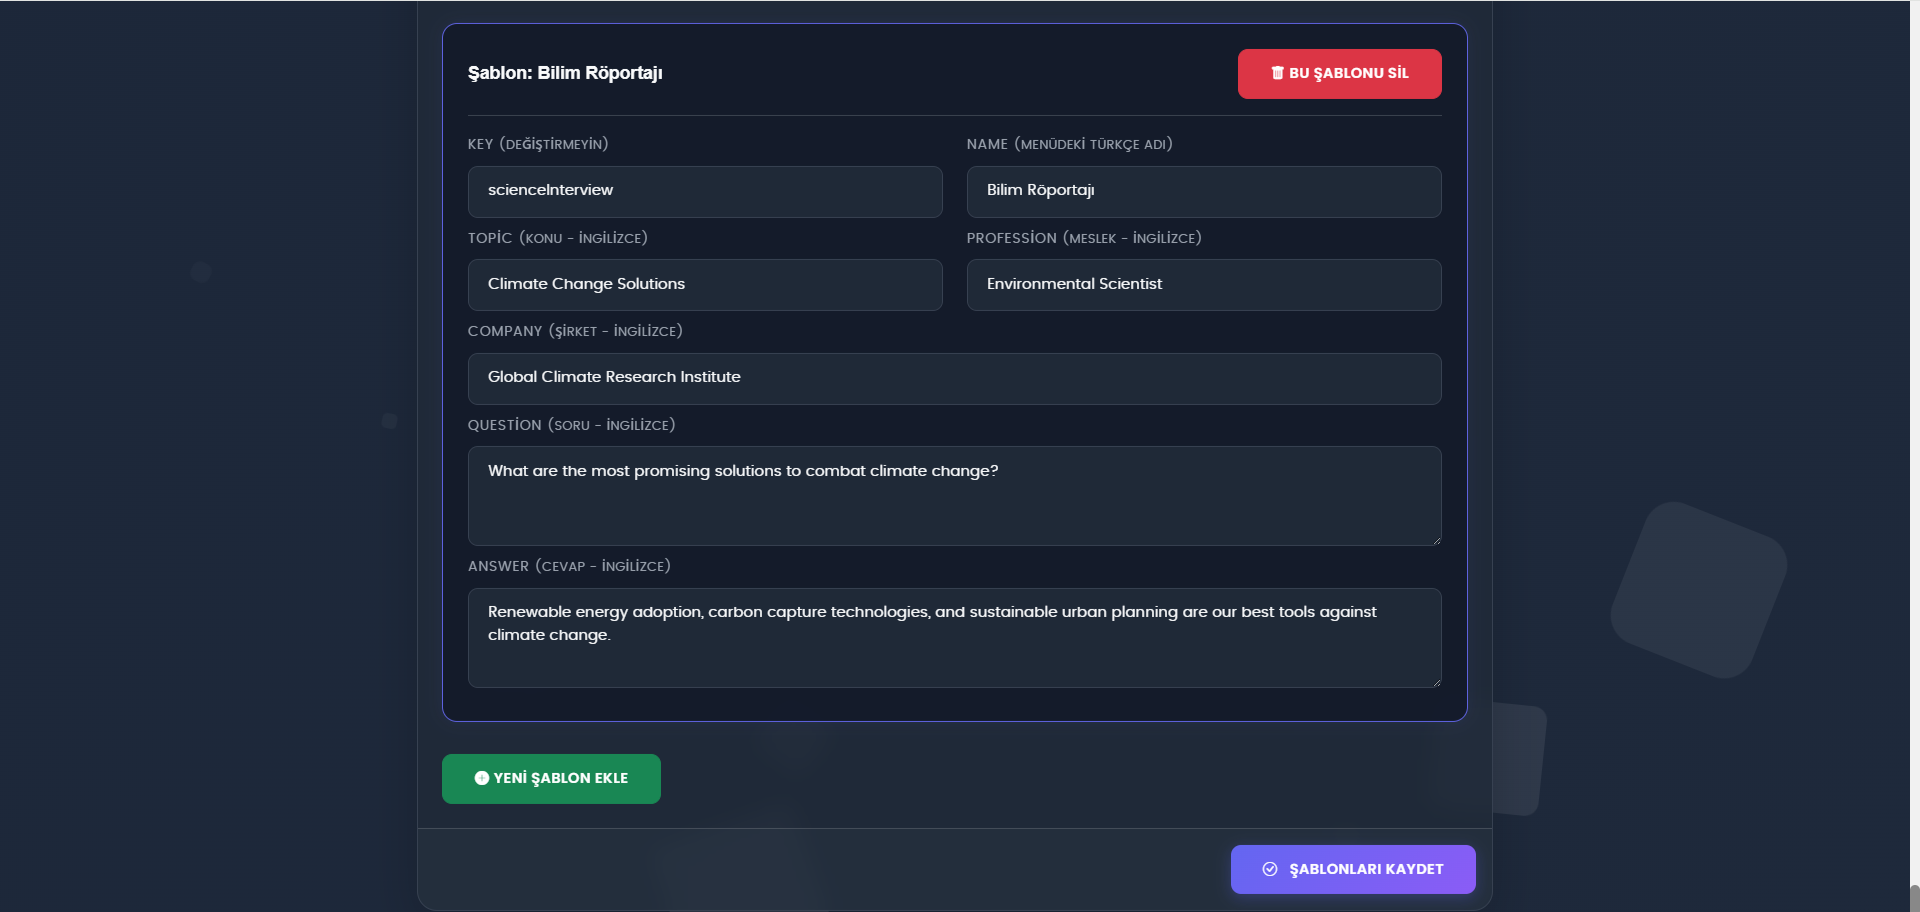
Task: Click the plus icon on Yeni Şablon Ekle
Action: coord(481,778)
